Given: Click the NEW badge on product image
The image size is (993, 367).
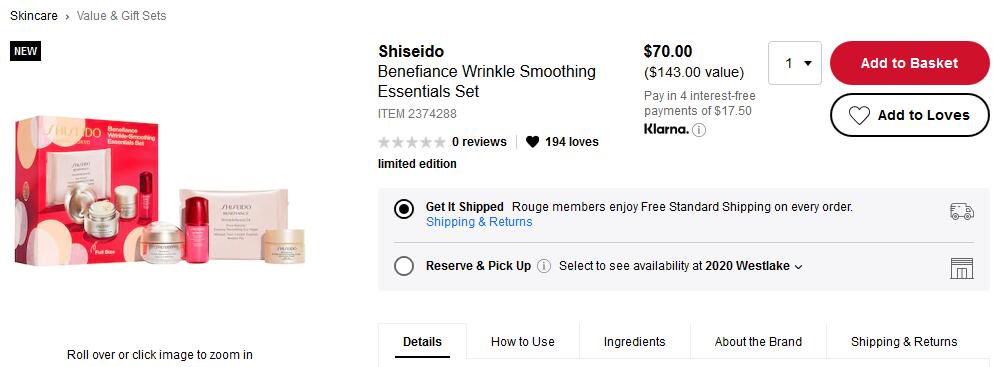Looking at the screenshot, I should coord(25,51).
